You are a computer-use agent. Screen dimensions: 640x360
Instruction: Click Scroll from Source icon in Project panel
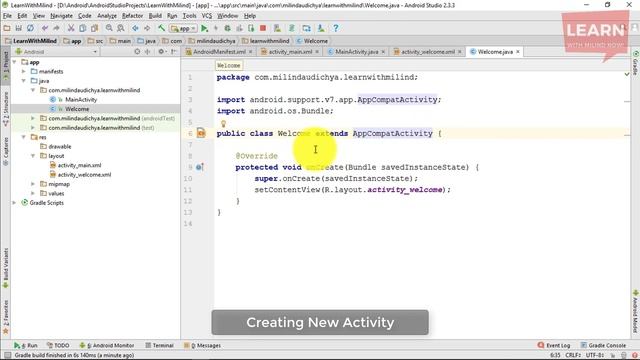(x=137, y=51)
